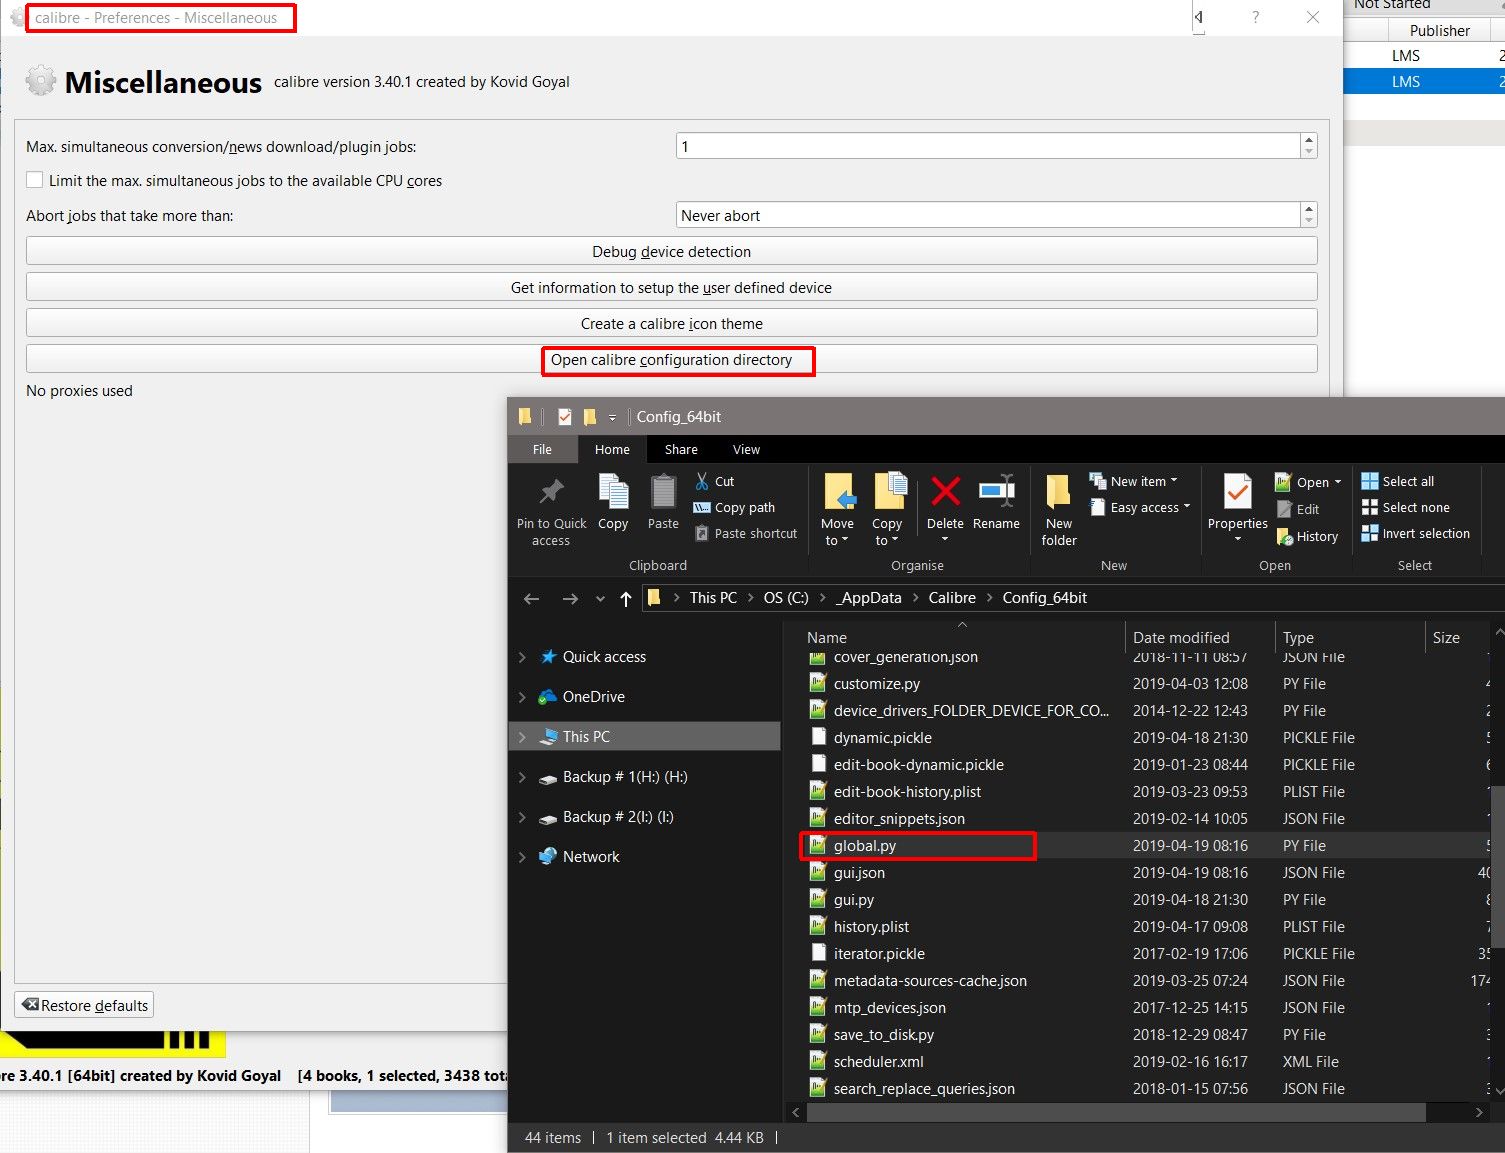Switch to the Share ribbon tab

(681, 449)
